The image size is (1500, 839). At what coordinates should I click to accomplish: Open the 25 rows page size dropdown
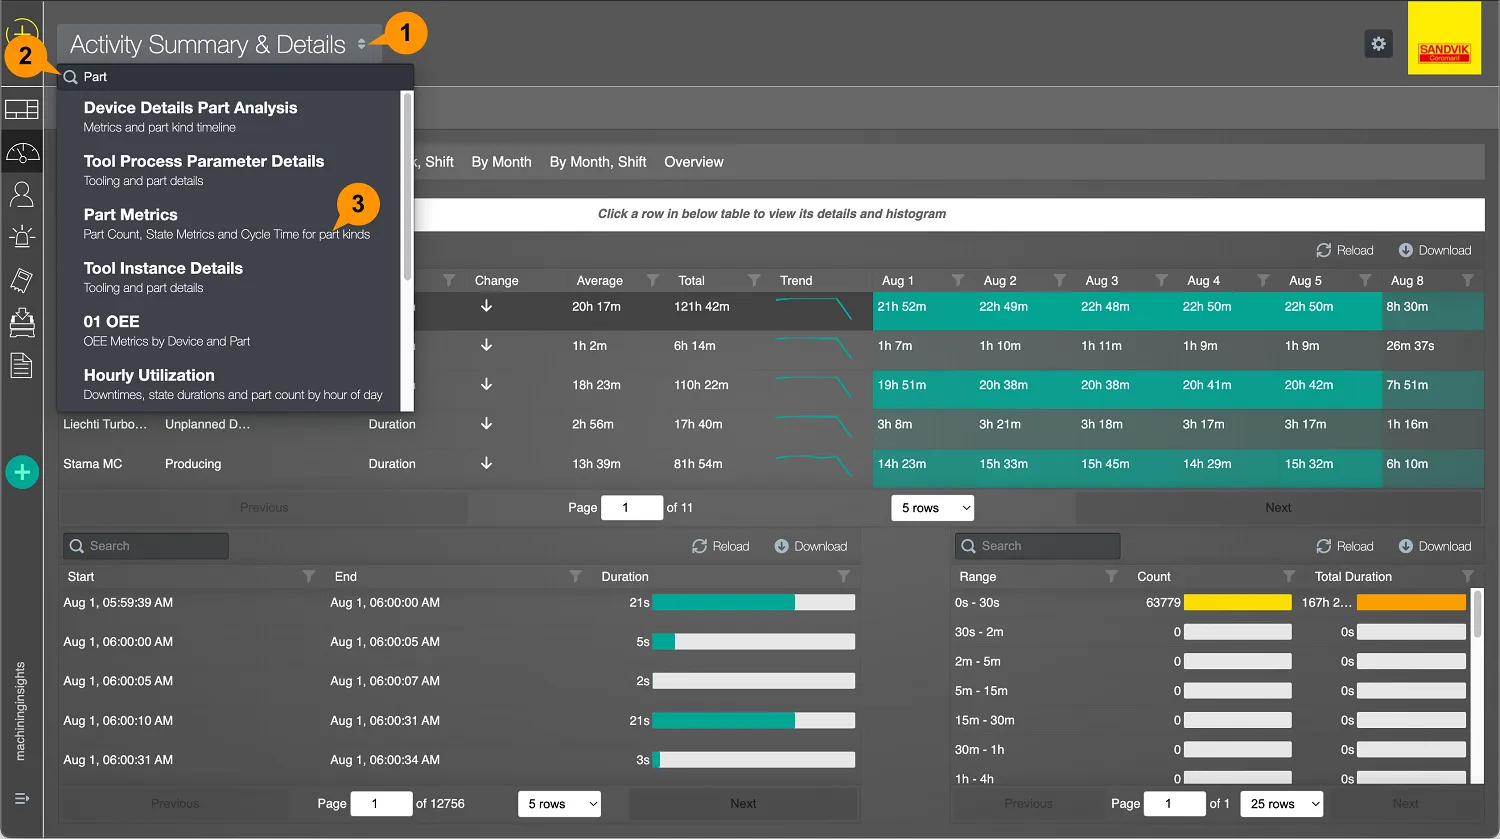[1282, 804]
